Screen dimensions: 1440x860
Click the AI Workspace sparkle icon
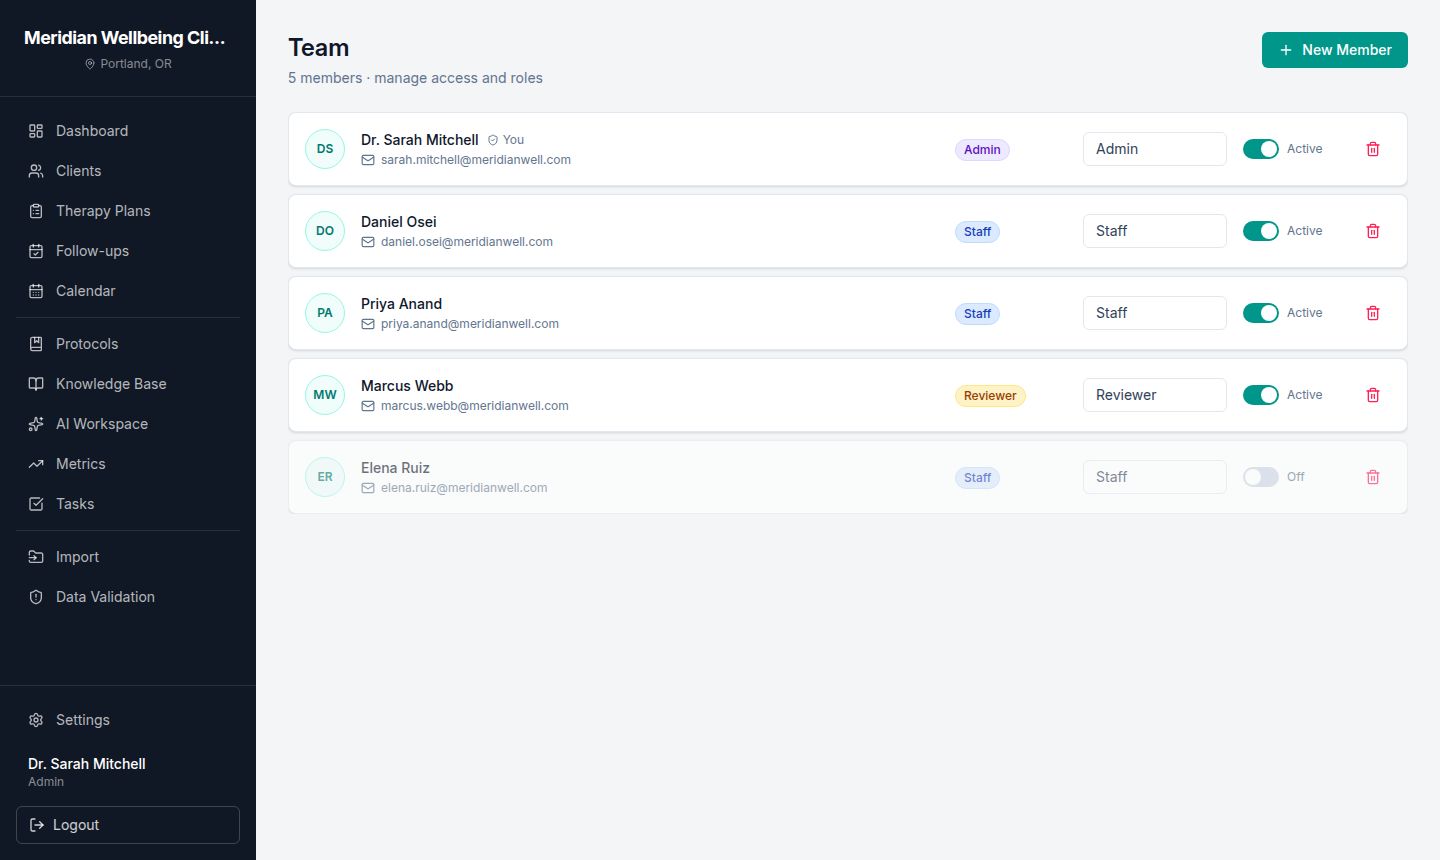pos(36,424)
